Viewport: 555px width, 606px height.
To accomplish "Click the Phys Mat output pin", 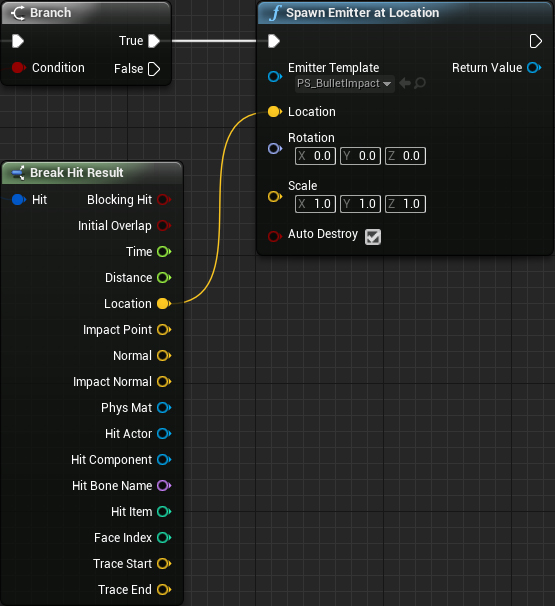I will (164, 408).
